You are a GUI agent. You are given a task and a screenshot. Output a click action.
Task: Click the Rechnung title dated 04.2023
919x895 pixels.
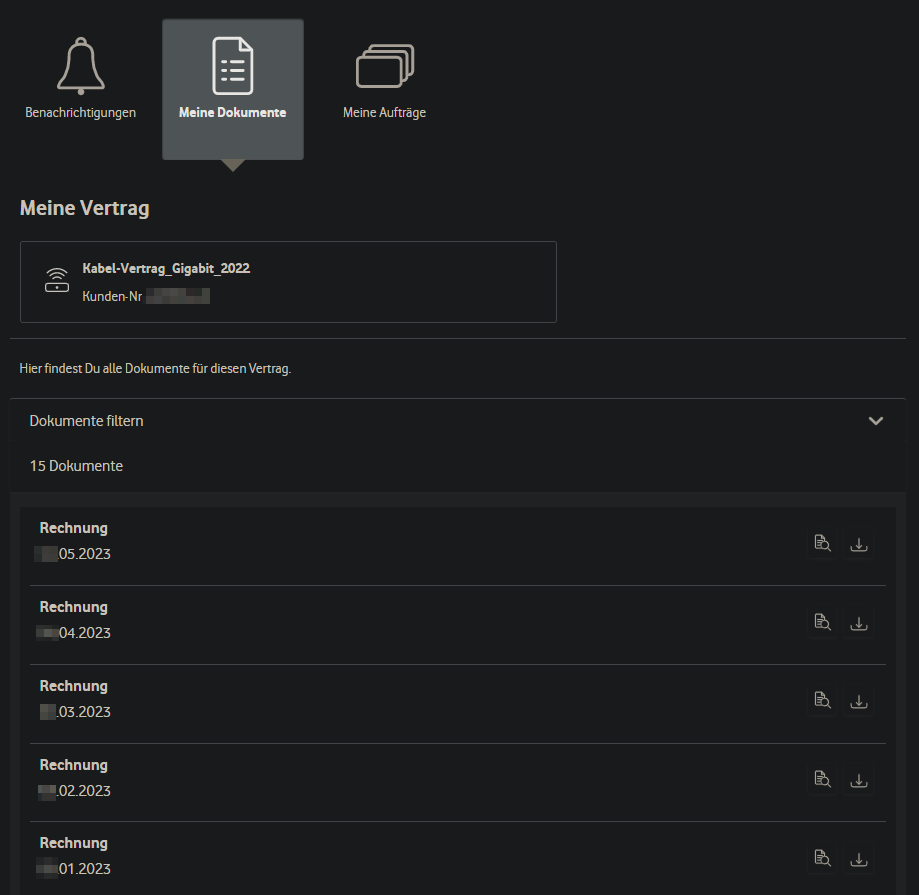[74, 607]
